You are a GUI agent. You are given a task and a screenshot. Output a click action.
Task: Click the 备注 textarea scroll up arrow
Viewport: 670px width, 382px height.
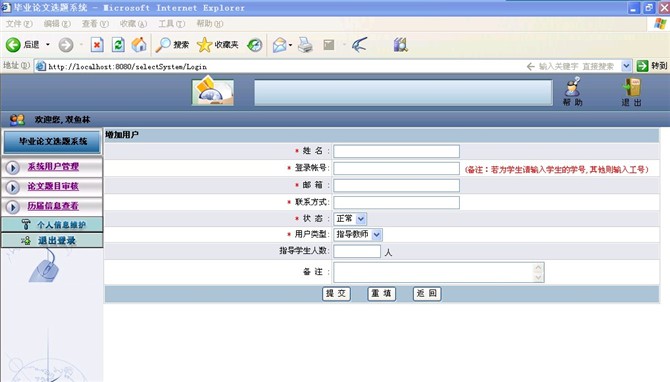(538, 268)
